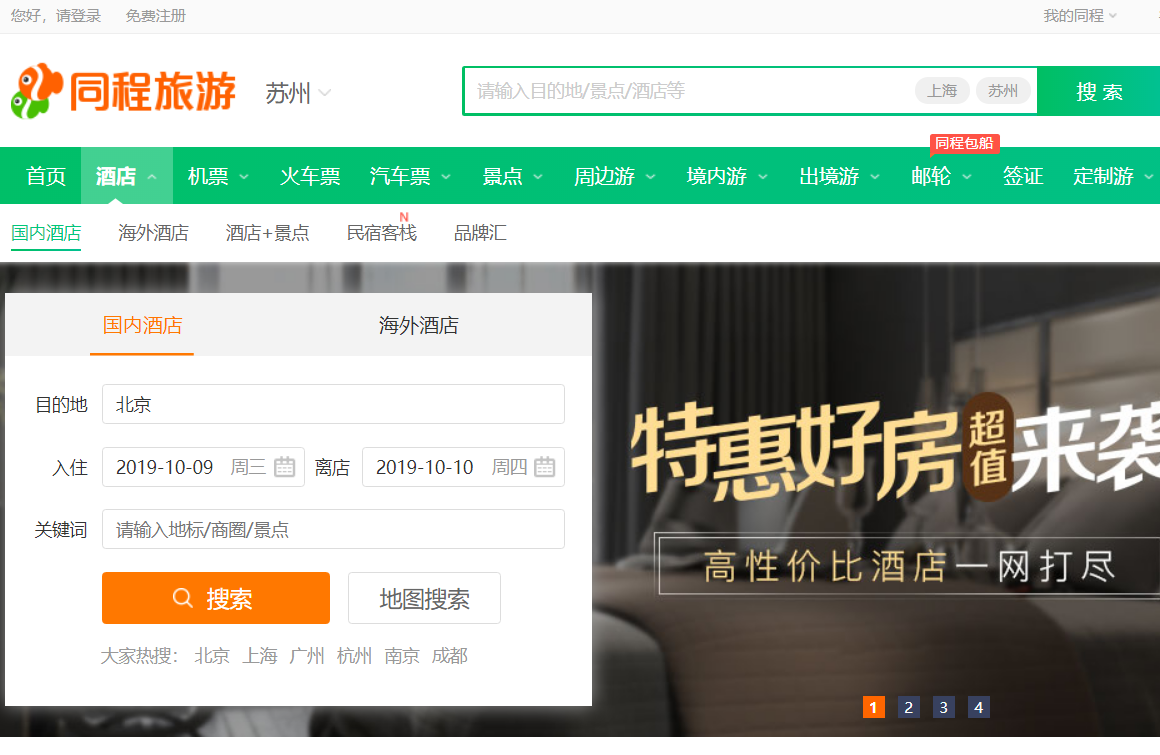Choose the 上海 suggestion in top search box
1160x755 pixels.
(x=942, y=91)
